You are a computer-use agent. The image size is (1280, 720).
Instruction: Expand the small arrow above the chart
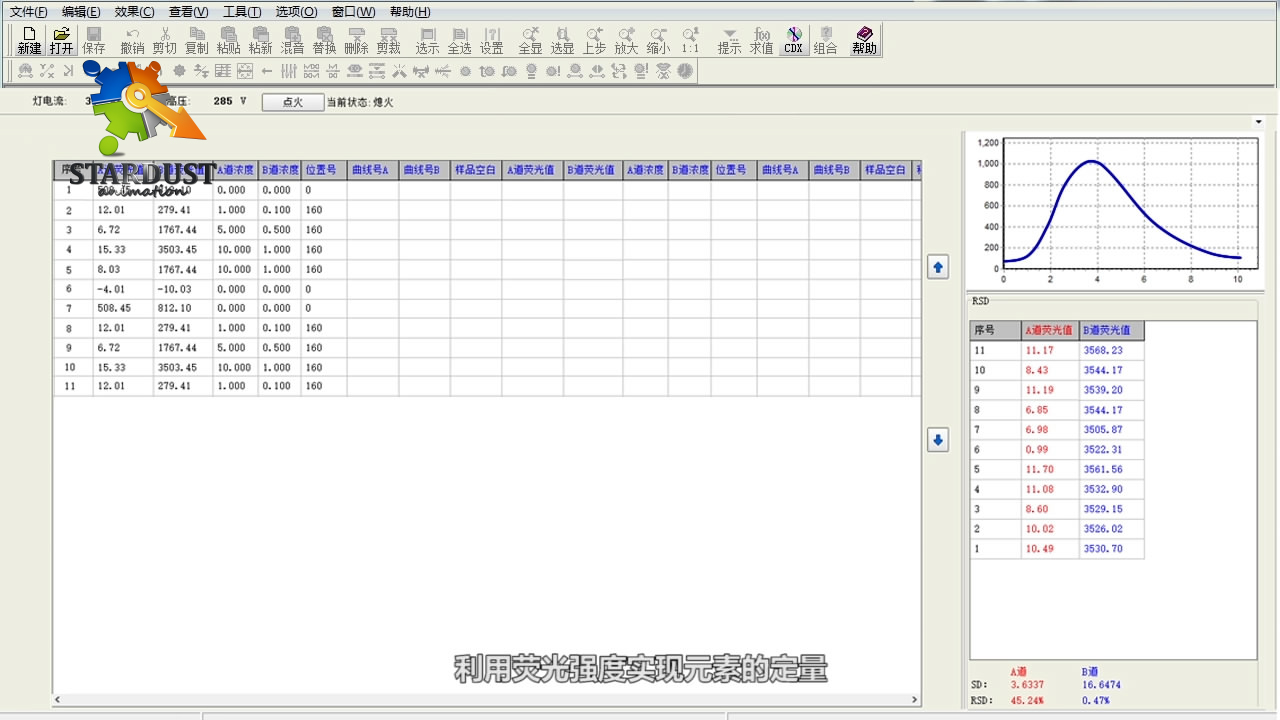tap(1258, 122)
